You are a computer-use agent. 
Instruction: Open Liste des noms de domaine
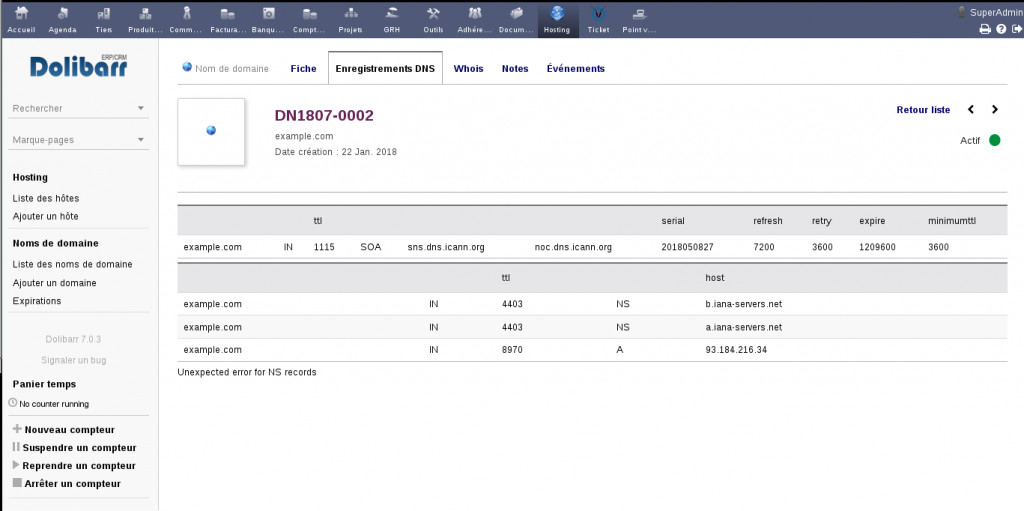tap(72, 264)
